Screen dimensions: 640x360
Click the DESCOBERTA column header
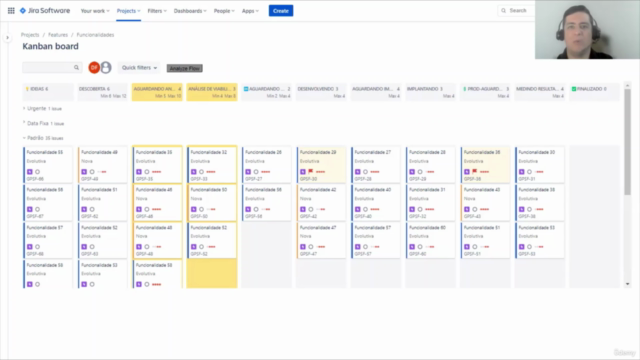pyautogui.click(x=102, y=92)
